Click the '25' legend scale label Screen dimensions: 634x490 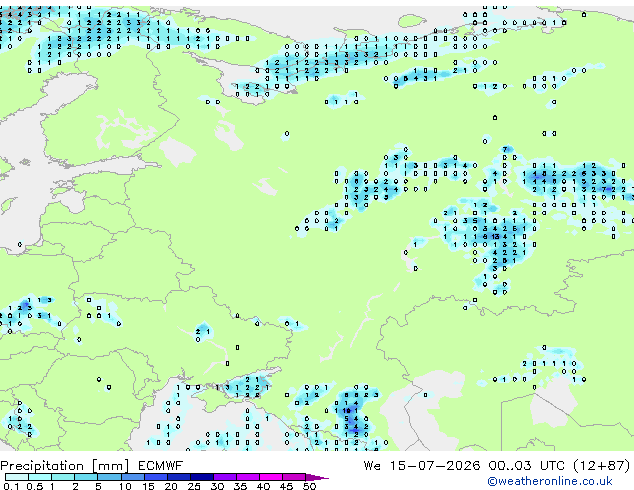194,486
